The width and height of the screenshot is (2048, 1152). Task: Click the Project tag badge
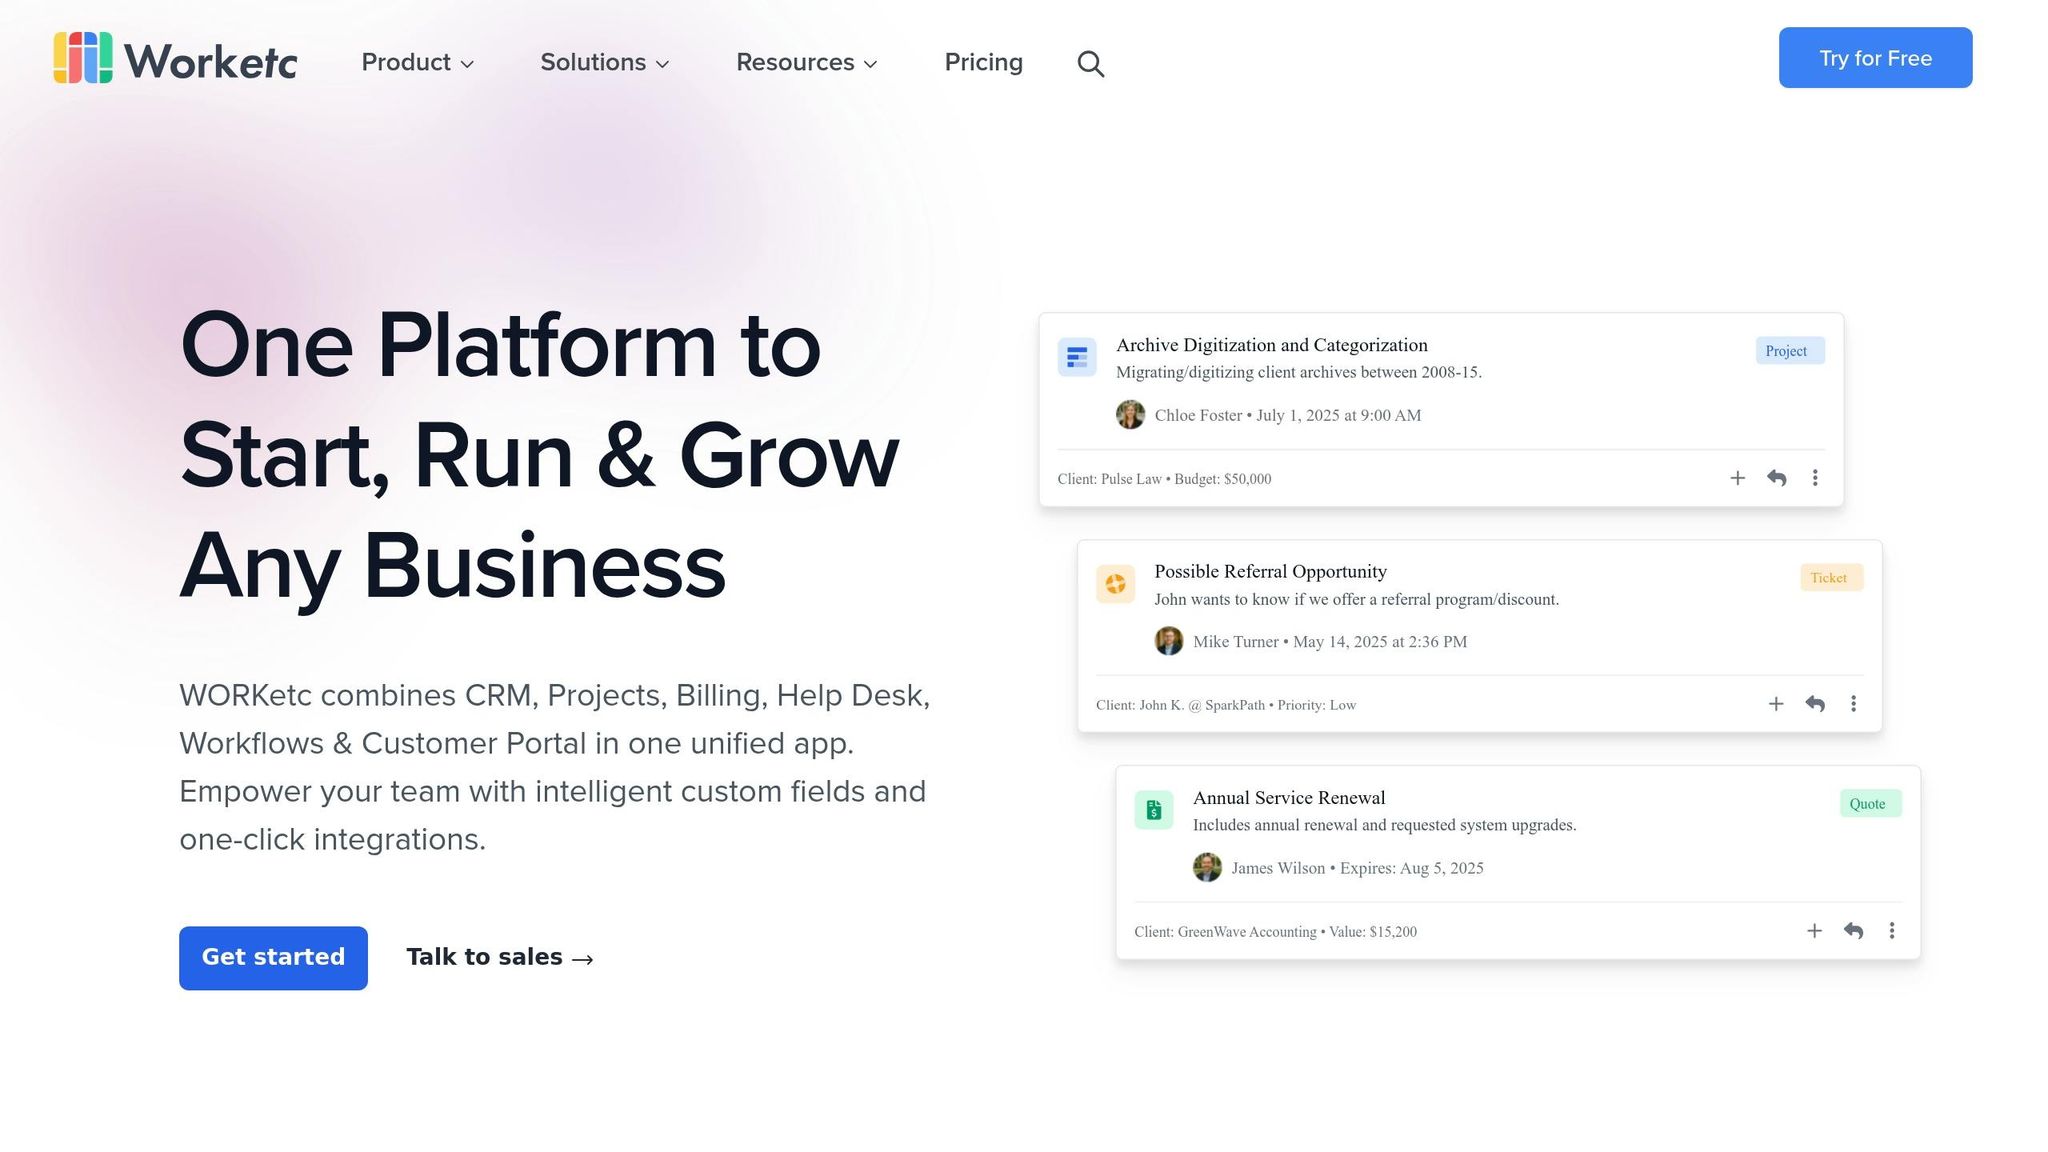1790,351
